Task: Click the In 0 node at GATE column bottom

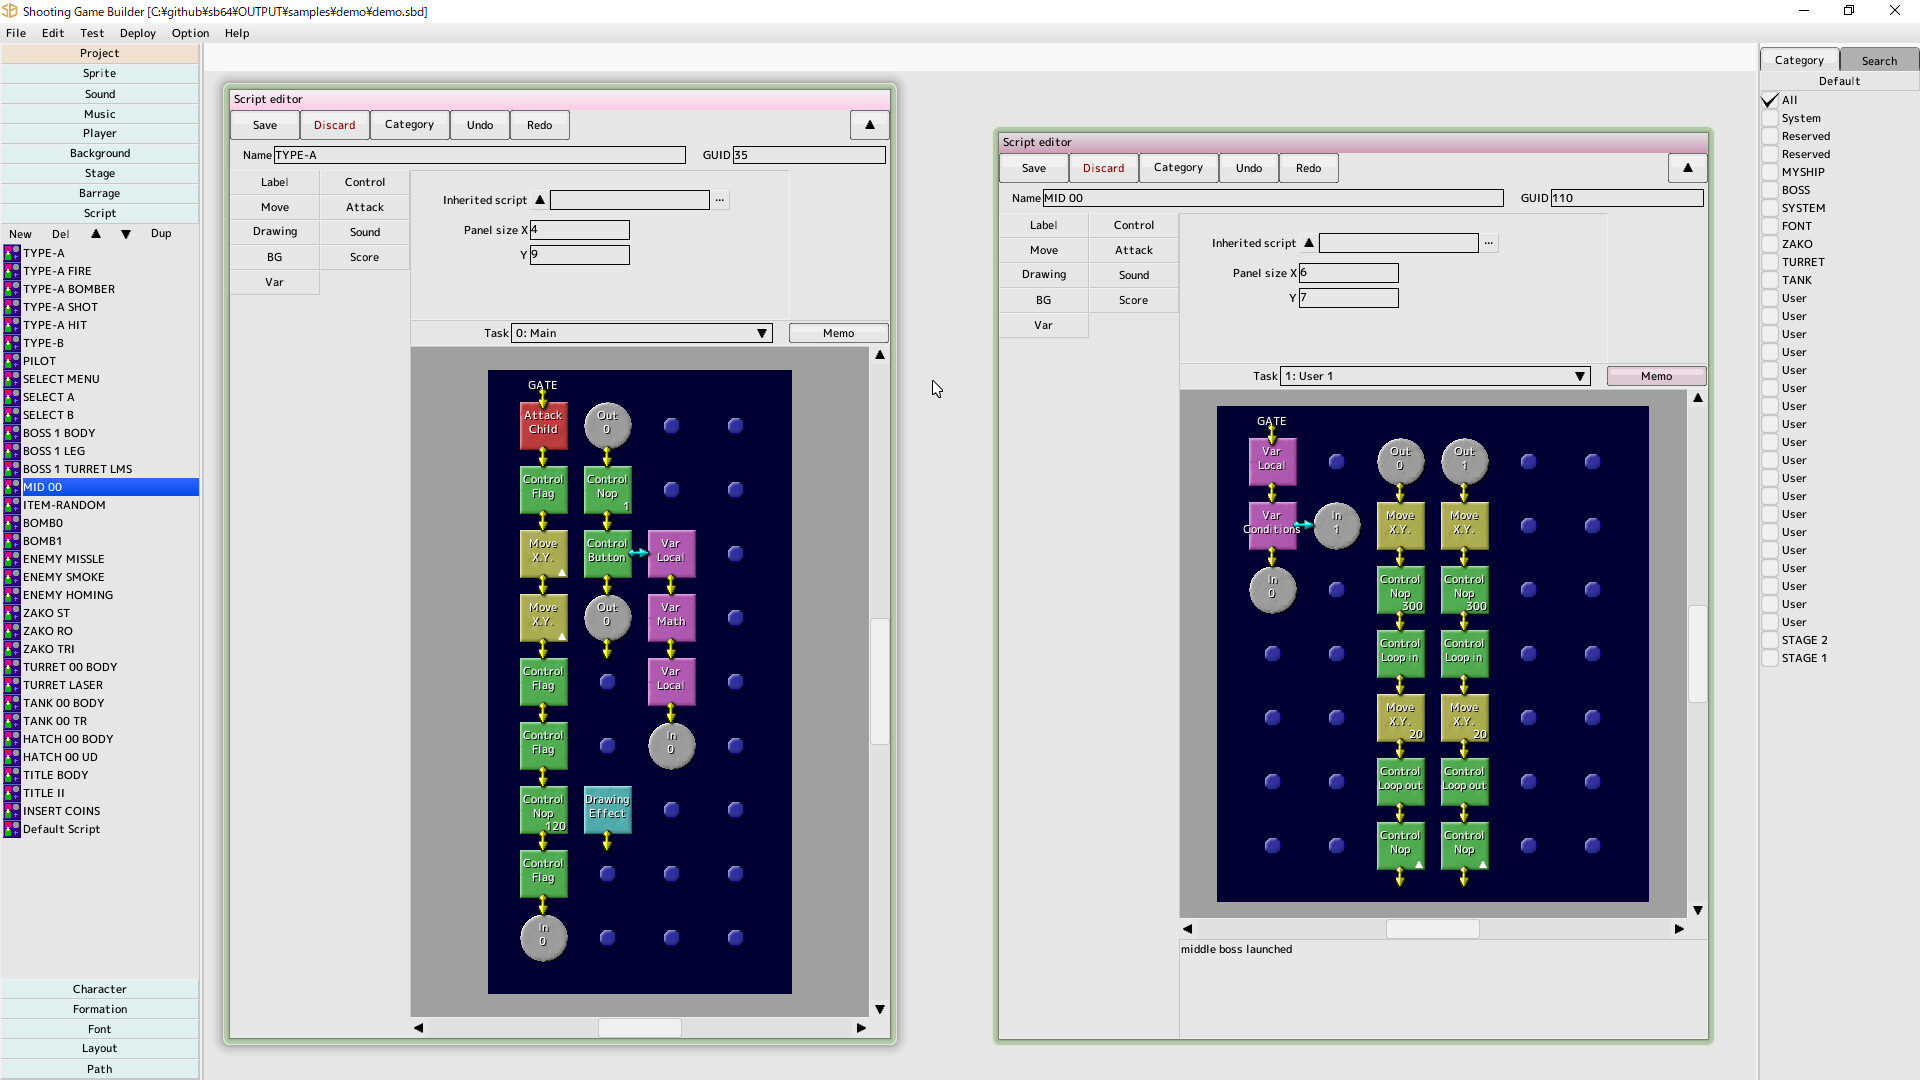Action: point(543,938)
